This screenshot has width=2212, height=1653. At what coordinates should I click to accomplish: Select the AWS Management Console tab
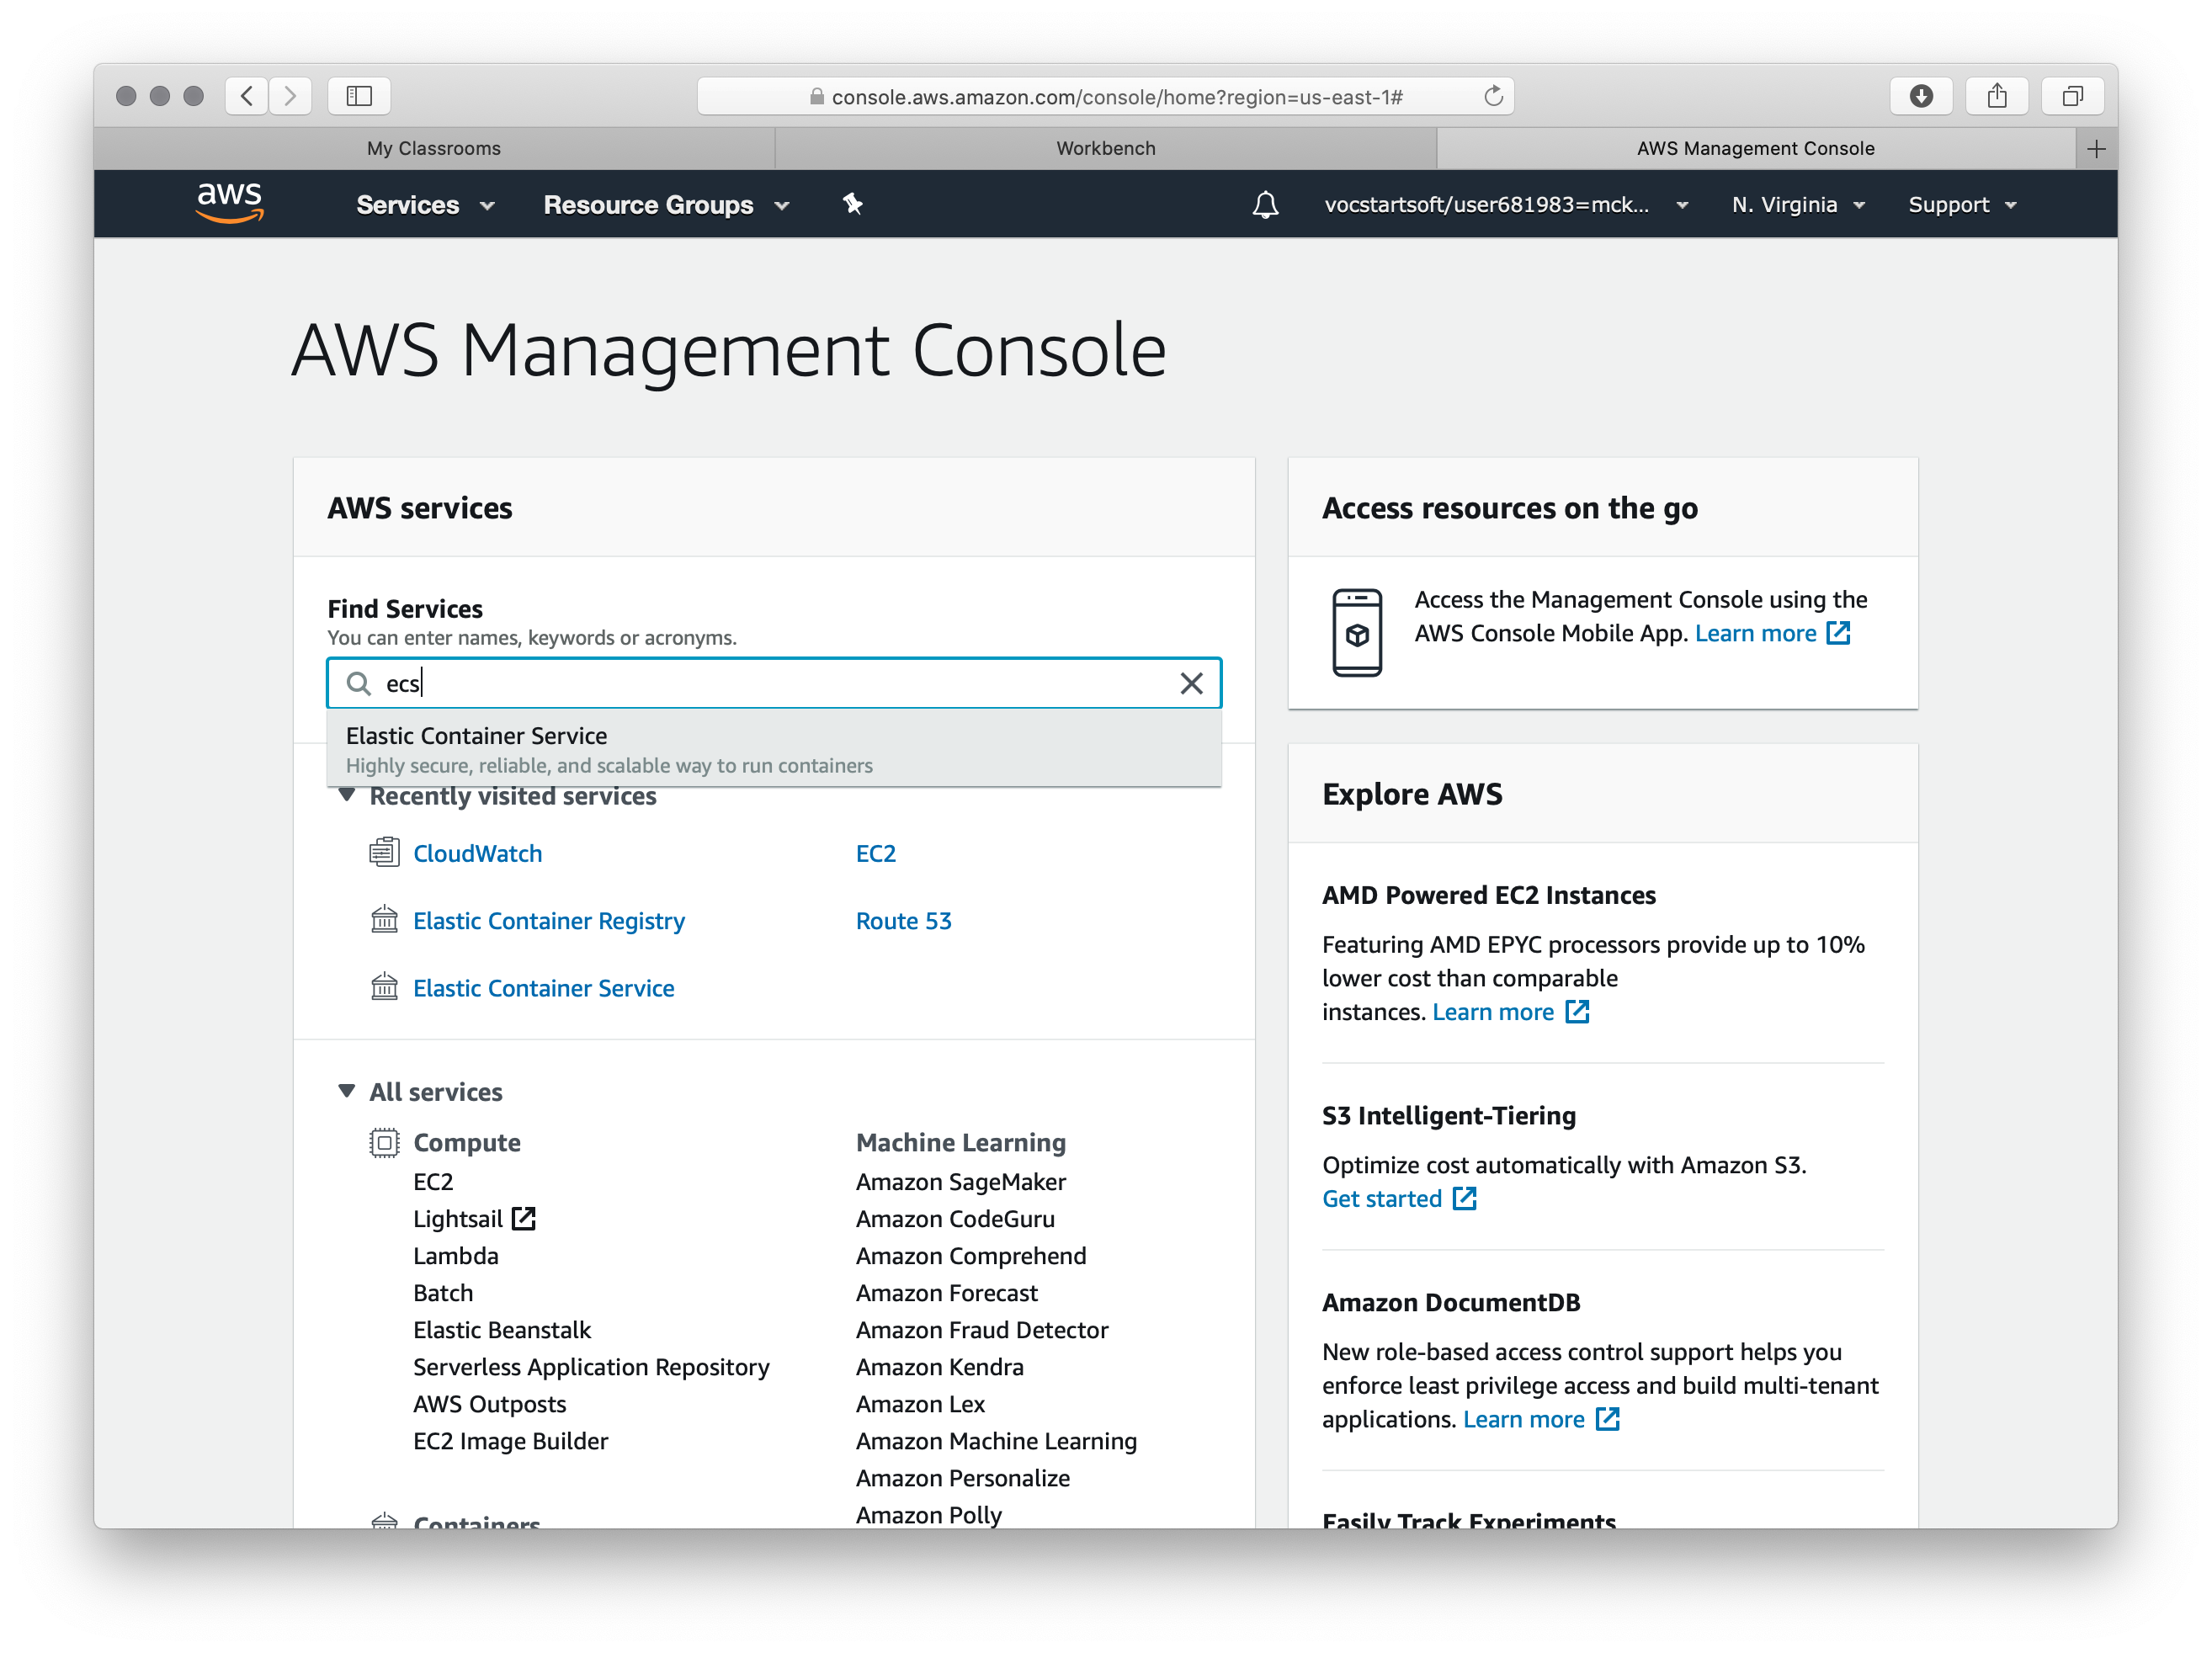tap(1756, 149)
